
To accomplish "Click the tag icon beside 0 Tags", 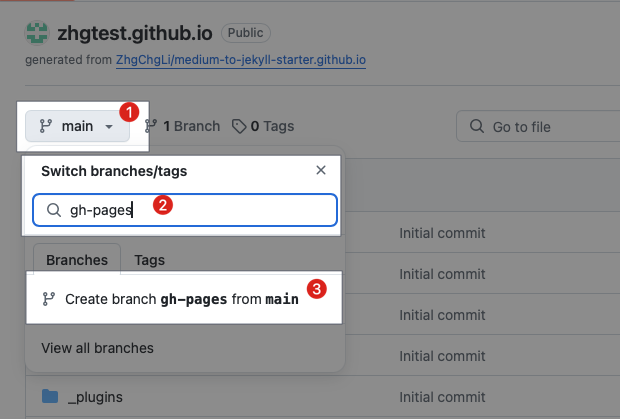I will point(238,126).
